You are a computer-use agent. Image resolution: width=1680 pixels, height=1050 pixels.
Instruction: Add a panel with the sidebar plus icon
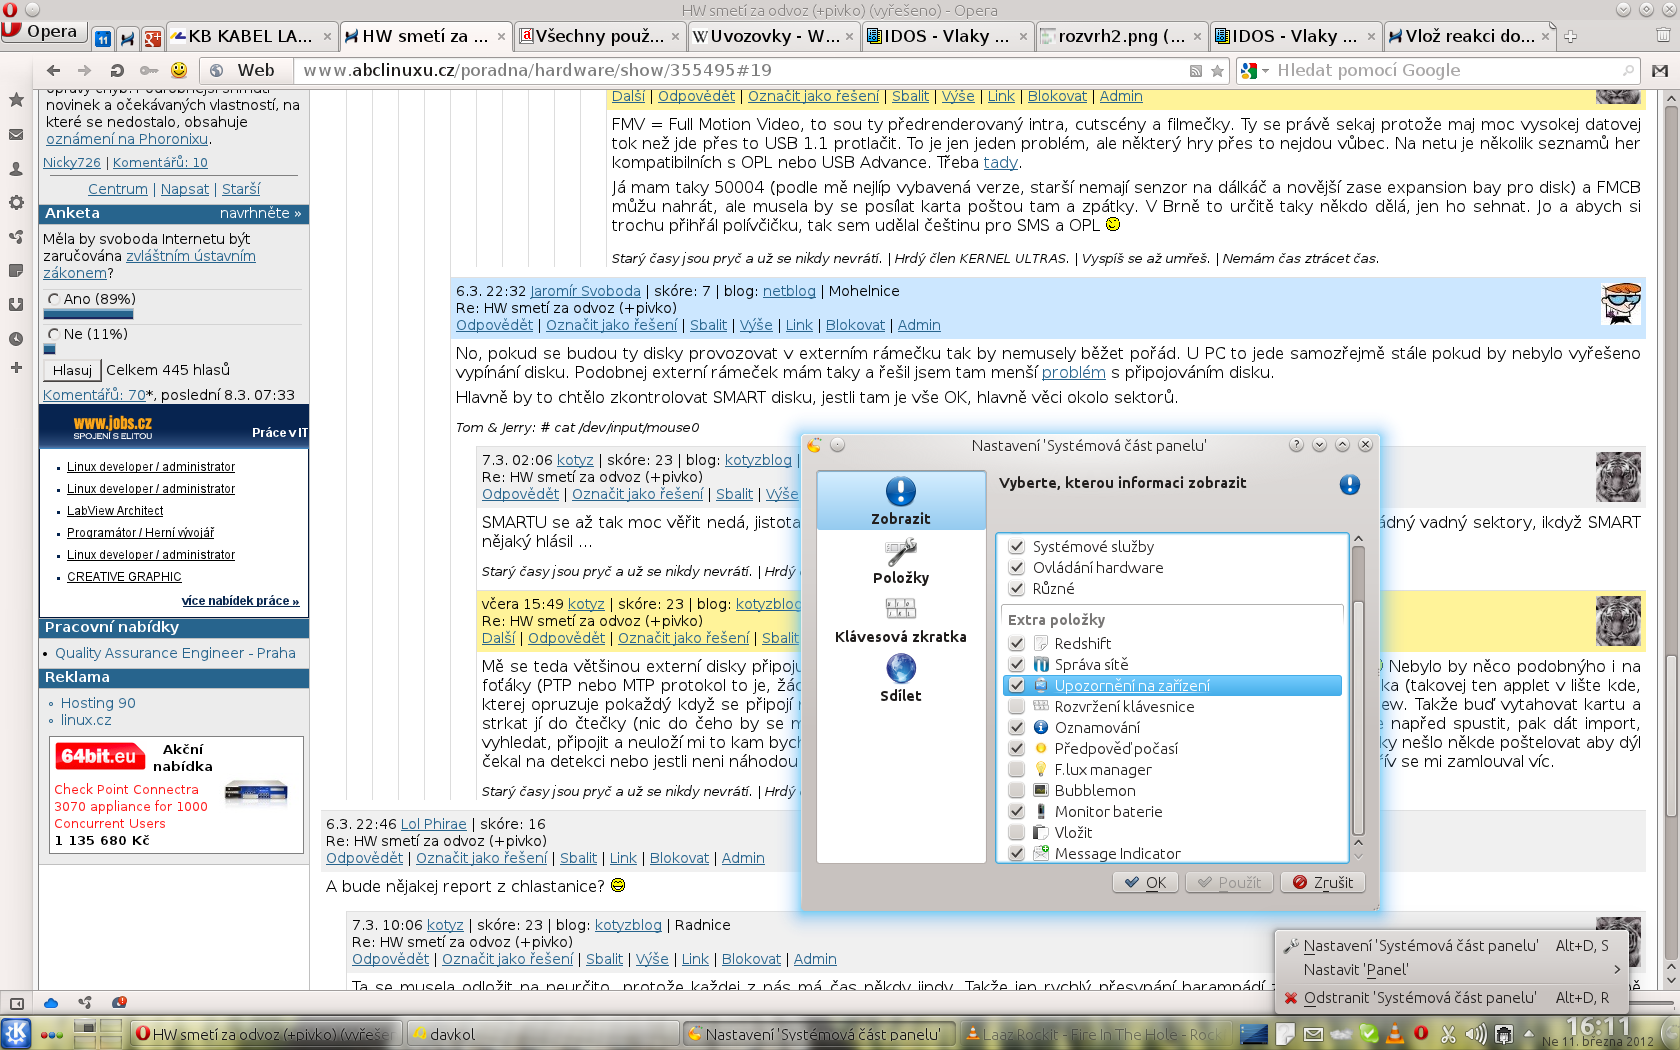pyautogui.click(x=16, y=367)
